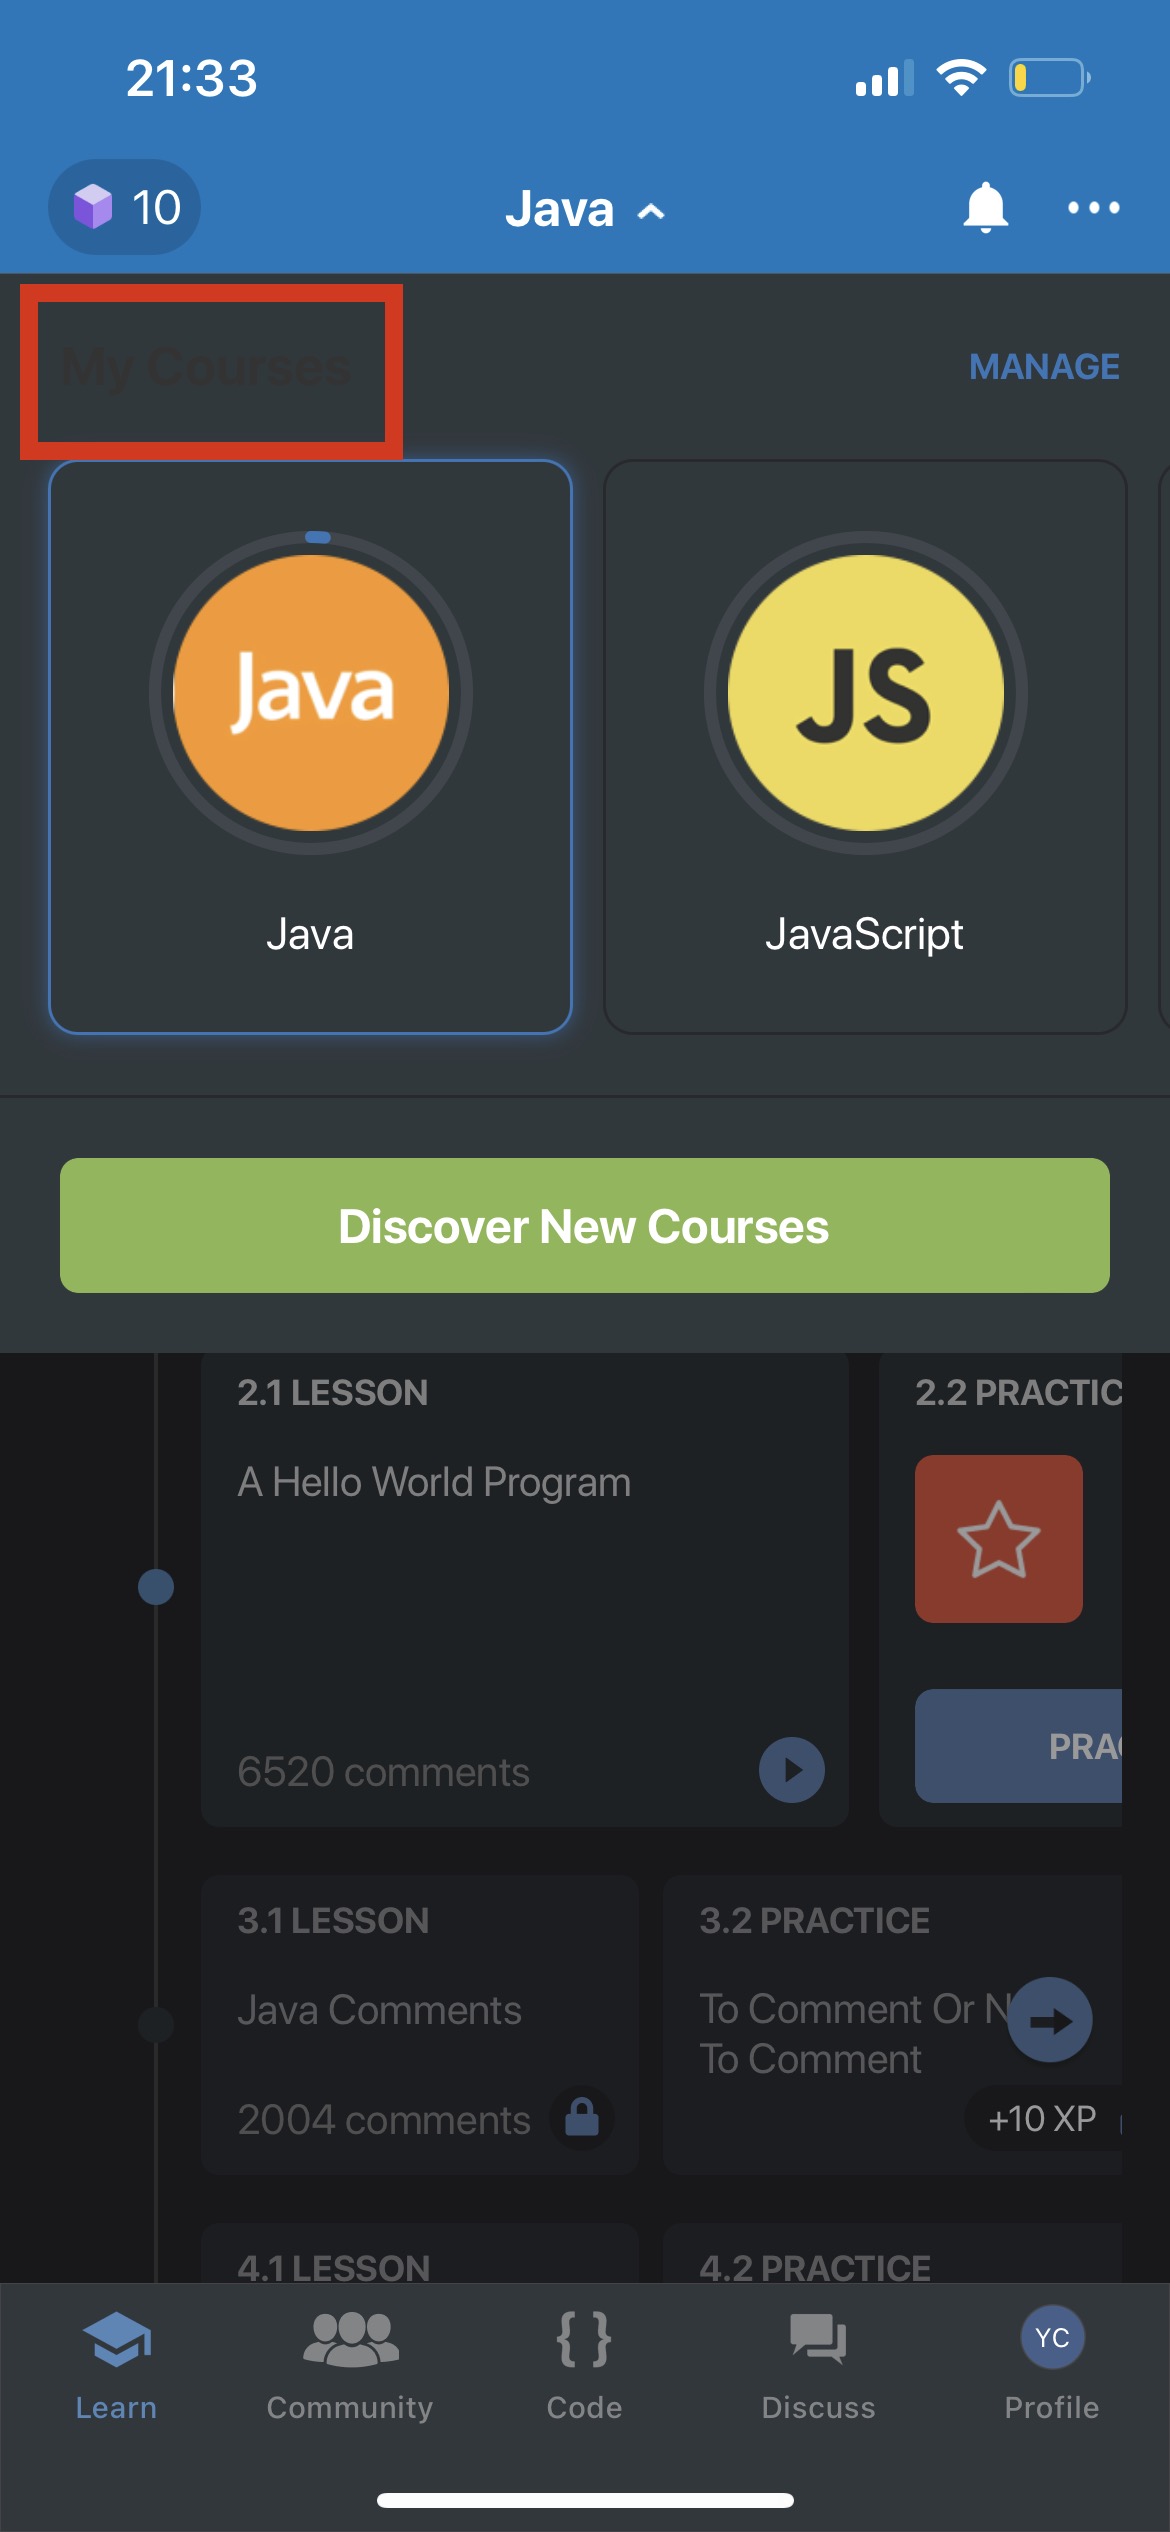Screen dimensions: 1170x2532
Task: Tap the orange Java logo circle
Action: (311, 693)
